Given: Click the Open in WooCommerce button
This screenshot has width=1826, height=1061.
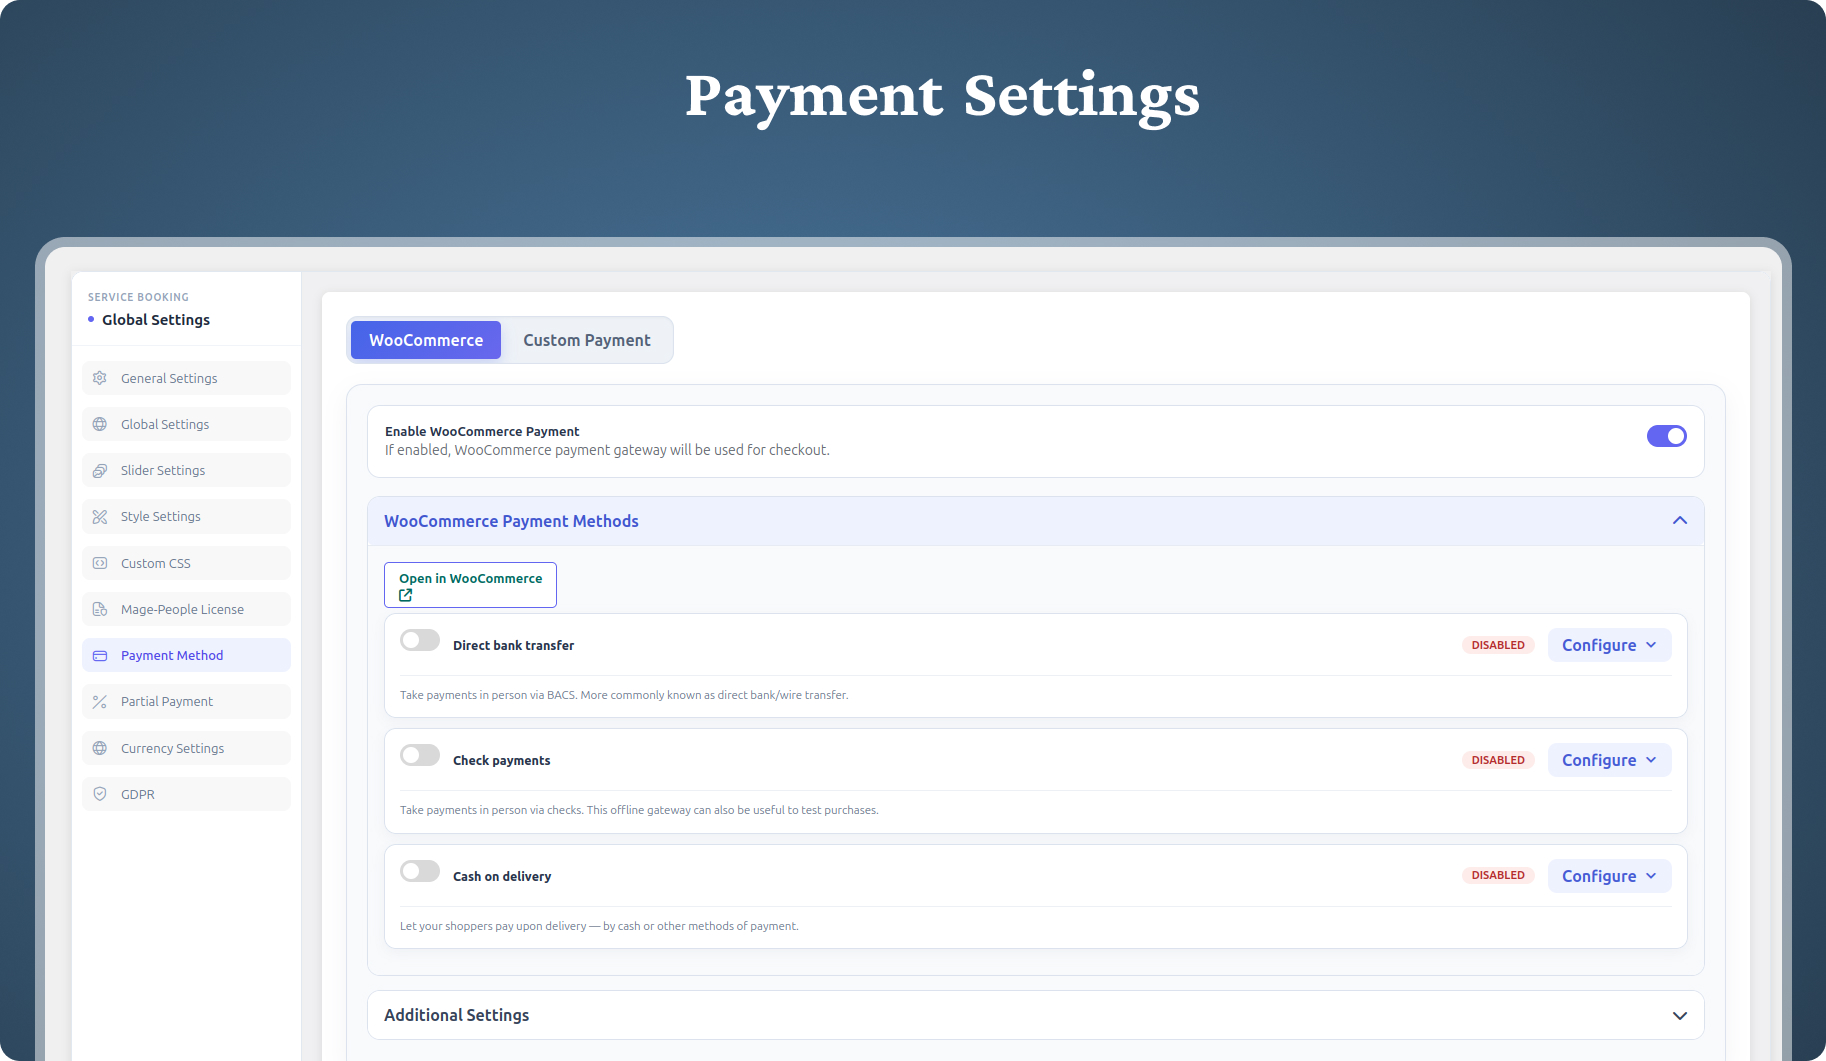Looking at the screenshot, I should [x=470, y=585].
